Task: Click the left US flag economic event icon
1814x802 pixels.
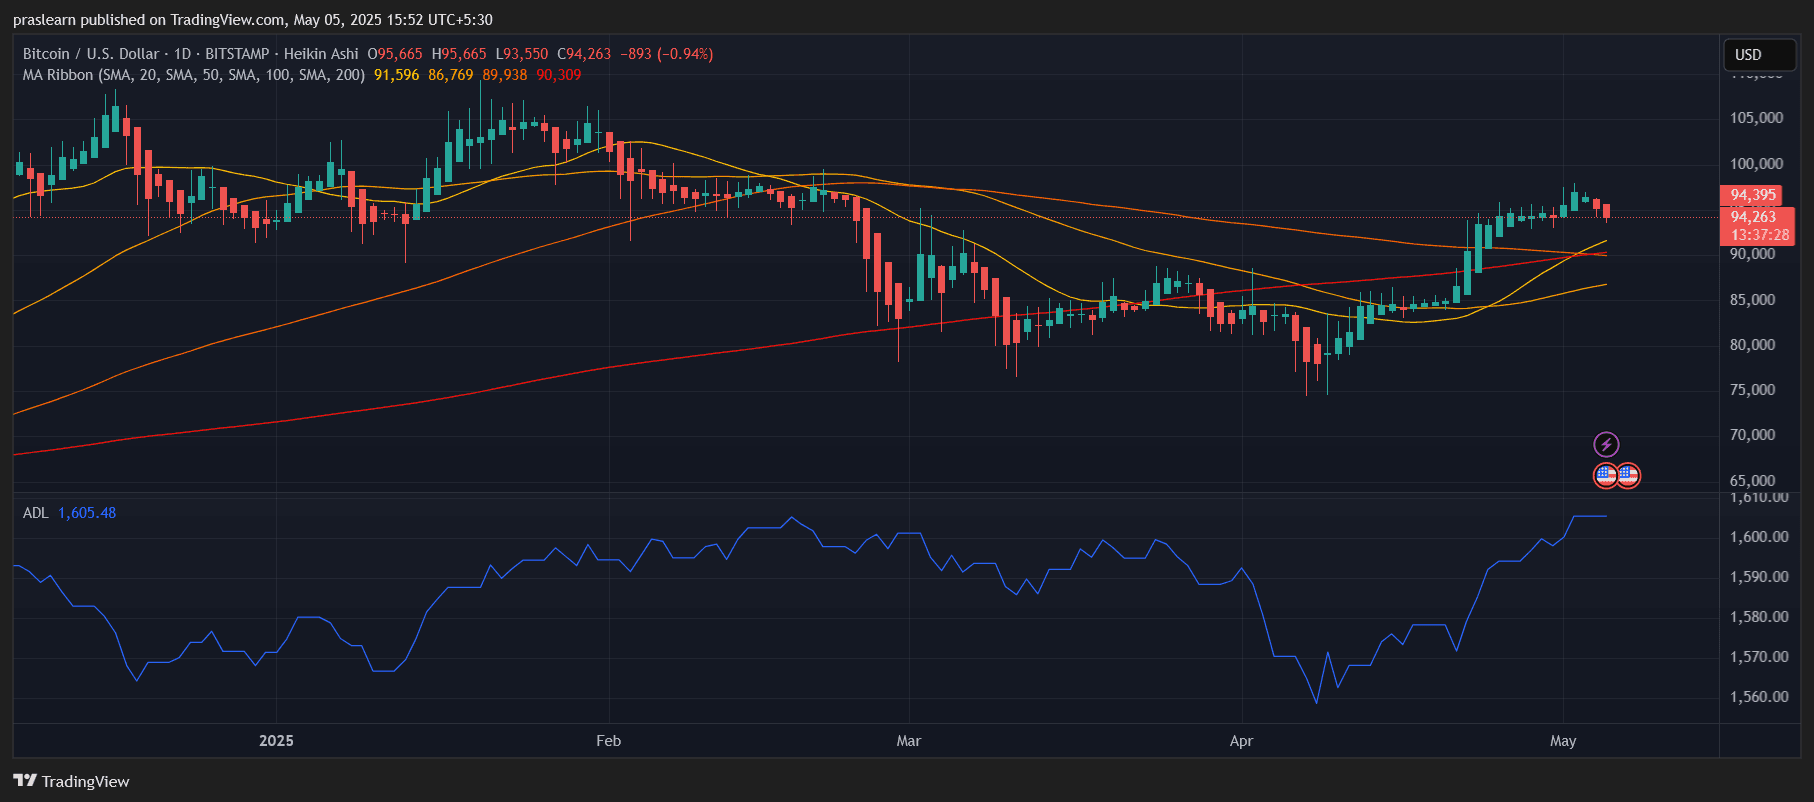Action: [x=1605, y=475]
